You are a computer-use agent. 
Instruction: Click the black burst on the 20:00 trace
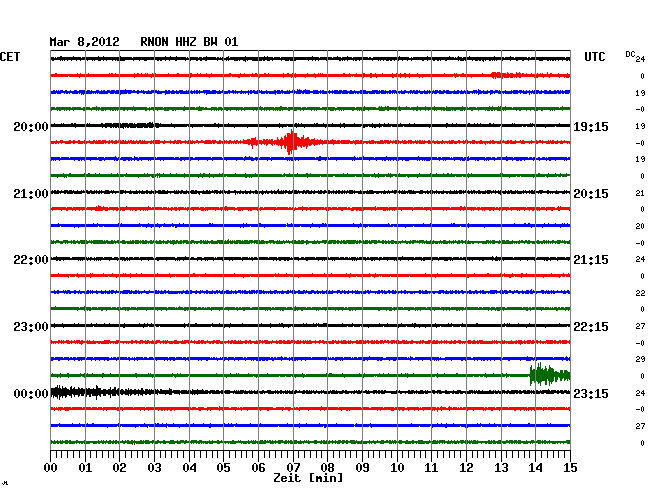129,125
